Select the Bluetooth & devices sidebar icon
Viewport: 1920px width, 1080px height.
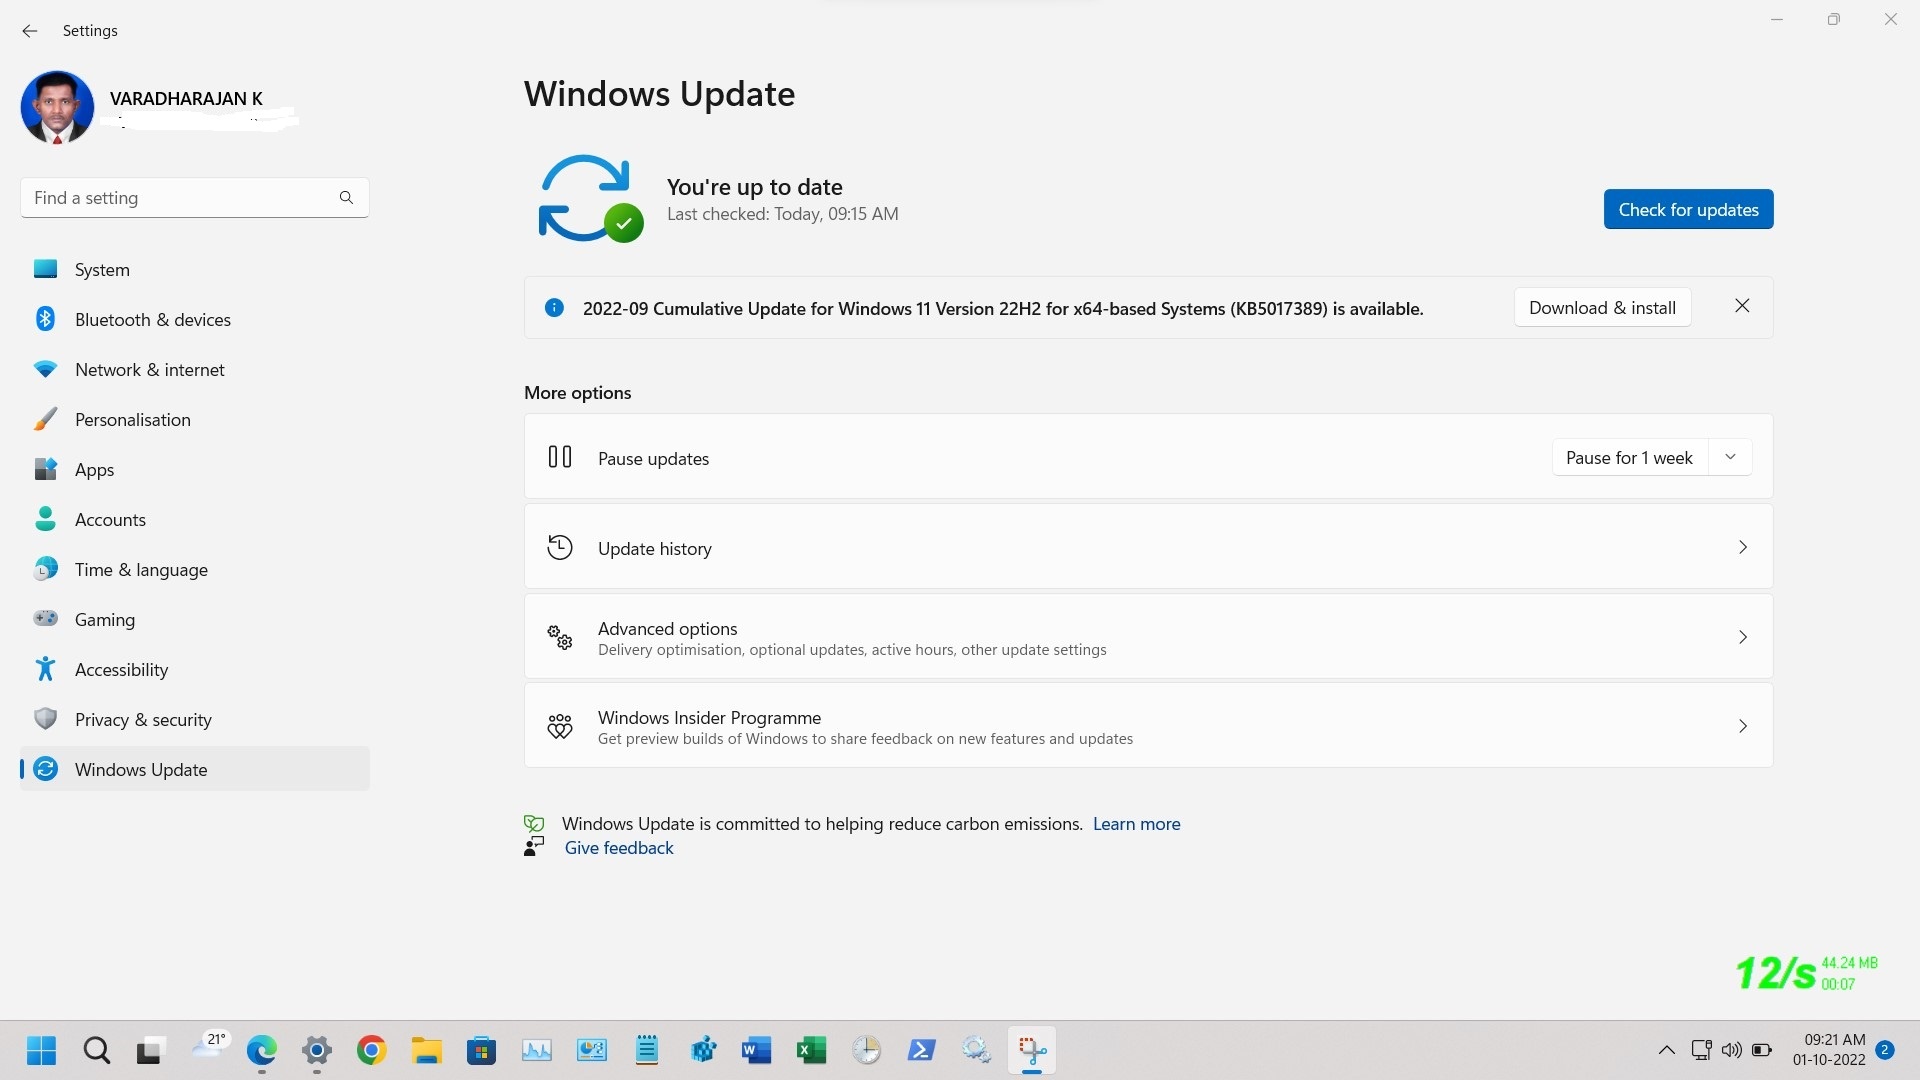coord(45,319)
